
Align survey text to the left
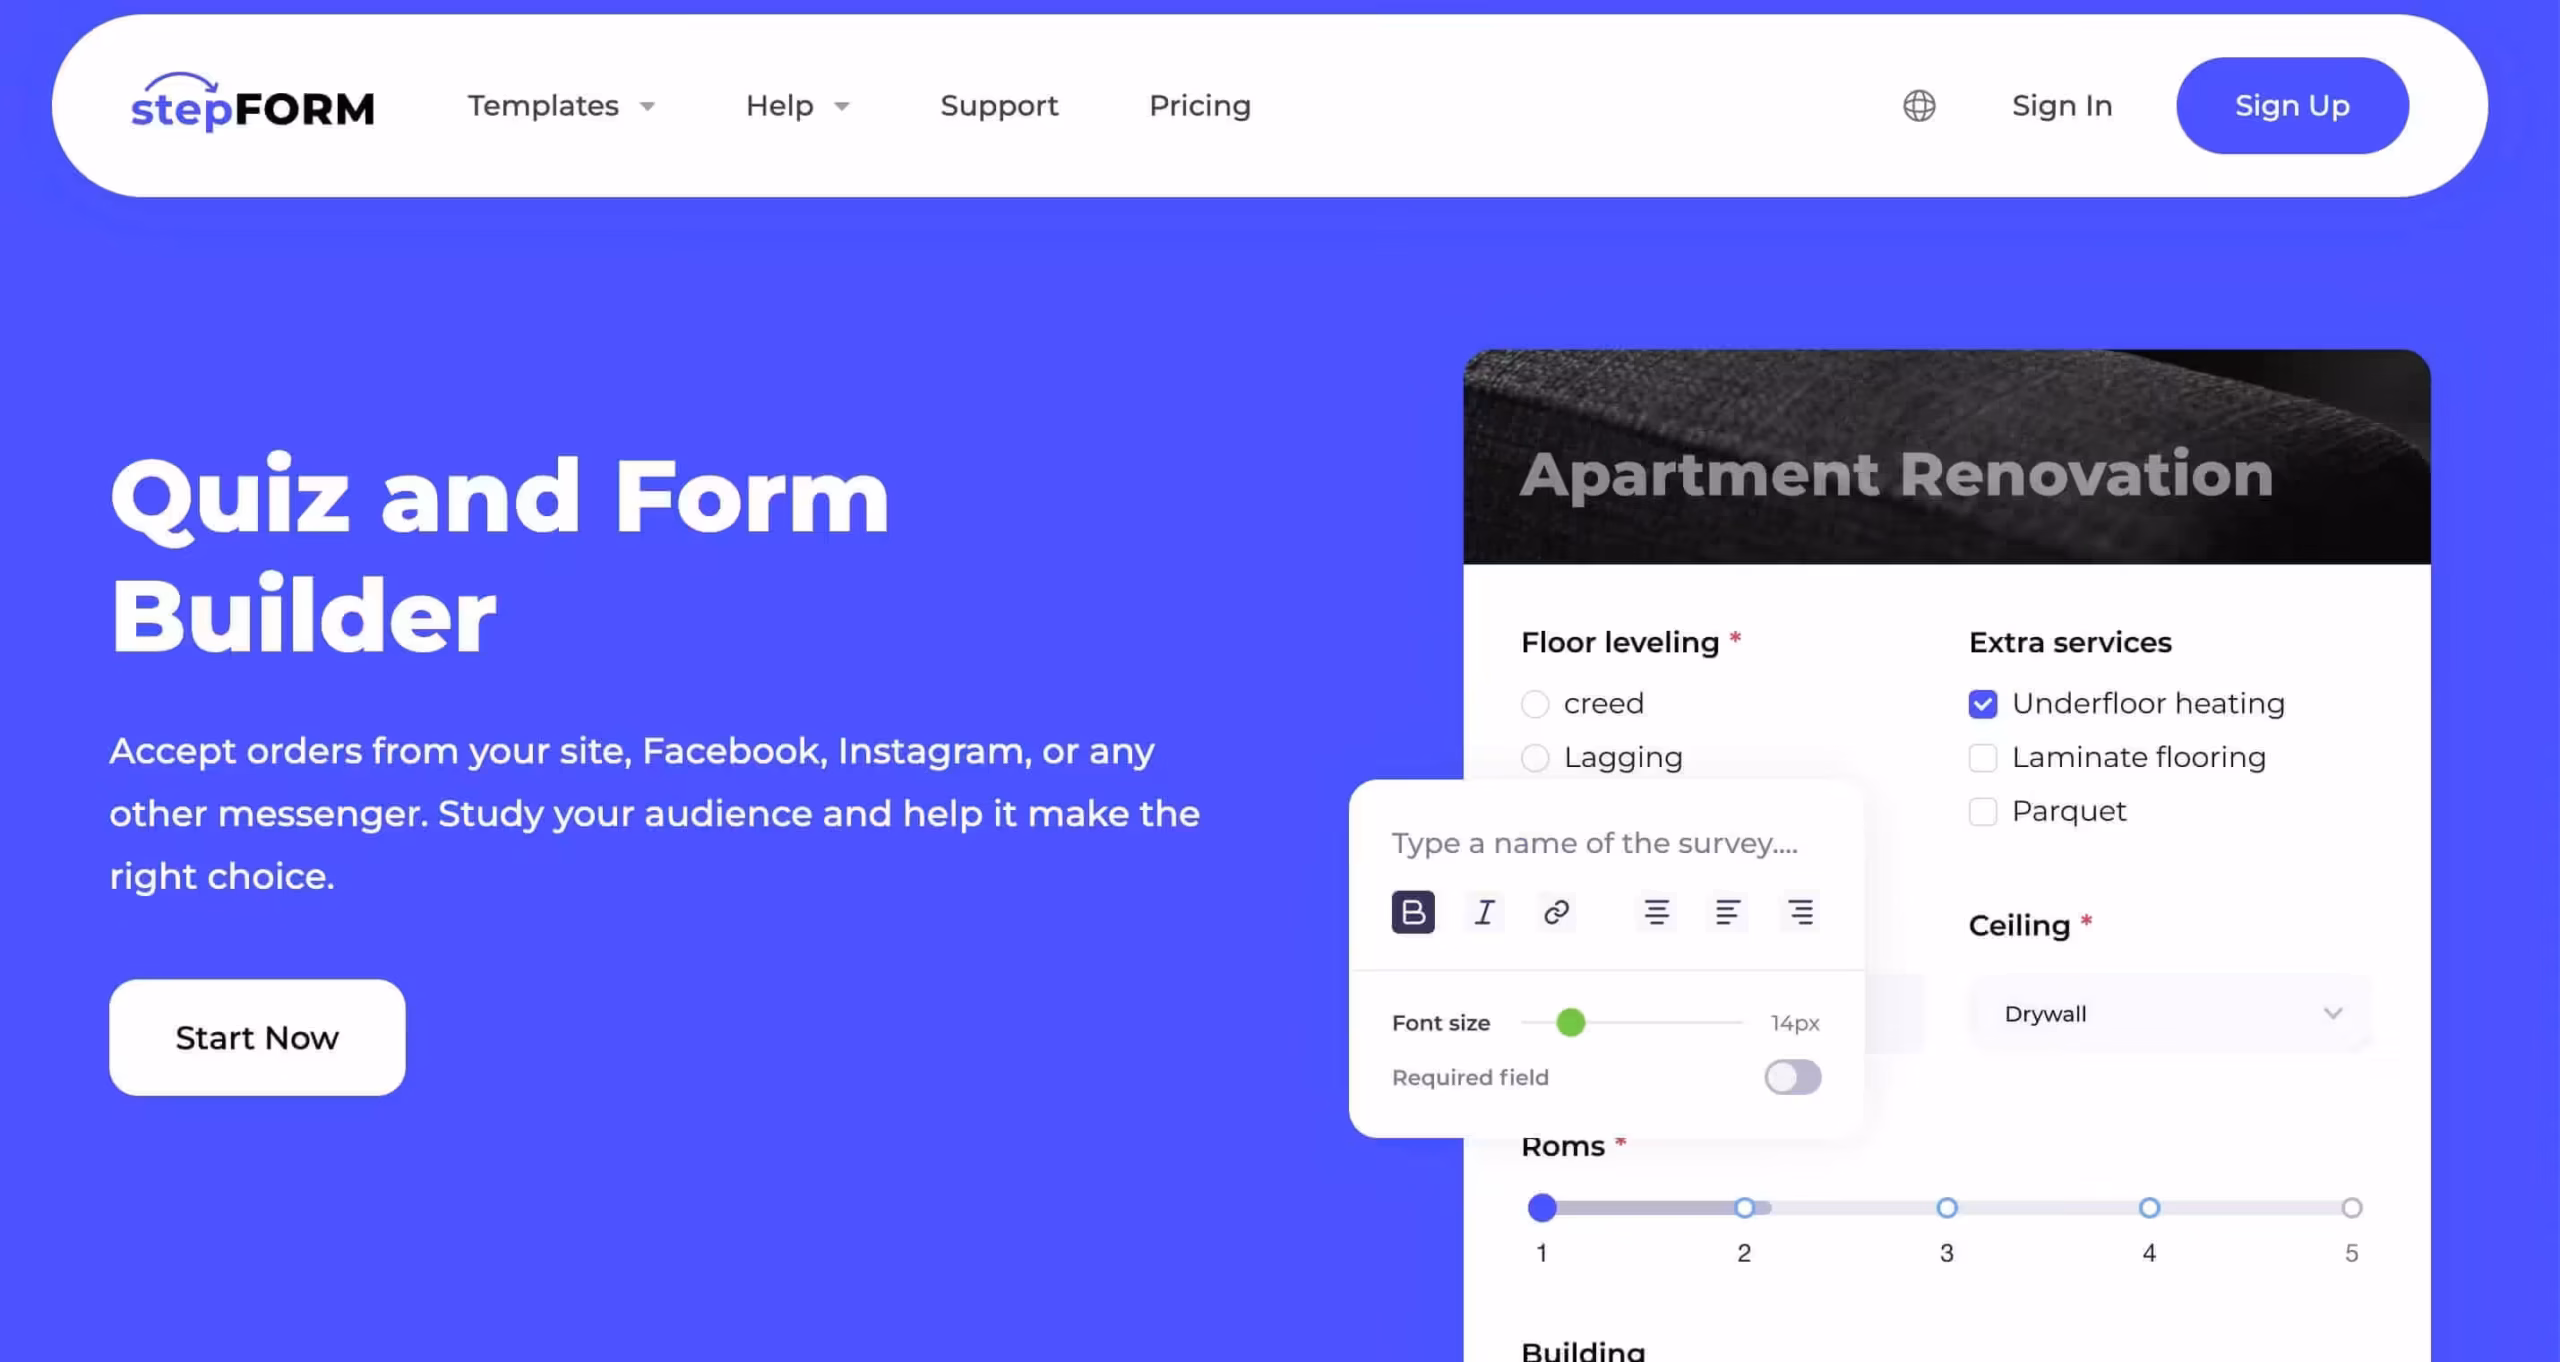point(1727,911)
